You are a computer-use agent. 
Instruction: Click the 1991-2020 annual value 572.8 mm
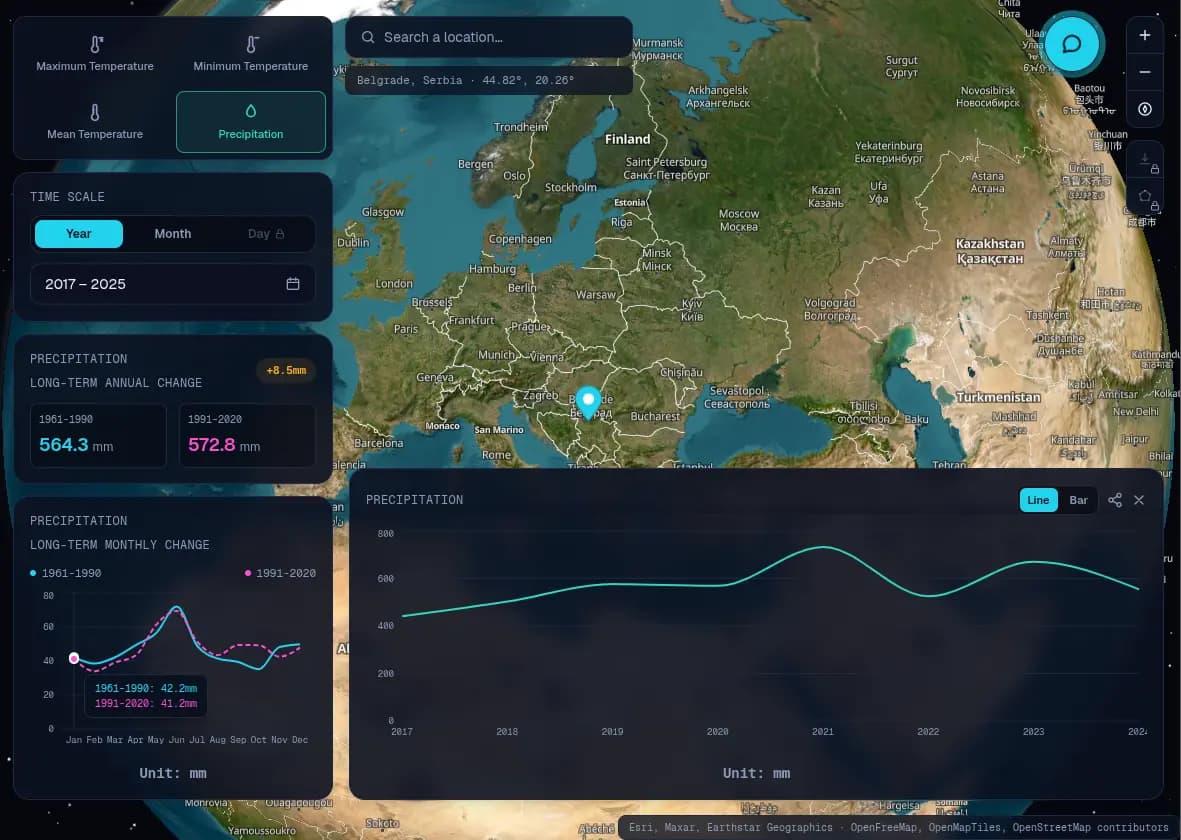(x=224, y=445)
